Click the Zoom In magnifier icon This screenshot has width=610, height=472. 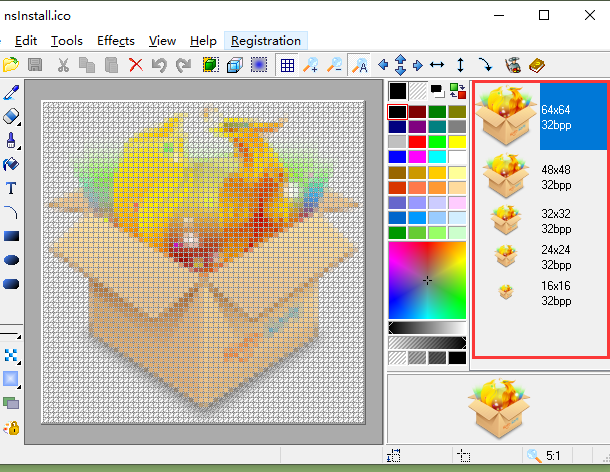pos(311,65)
